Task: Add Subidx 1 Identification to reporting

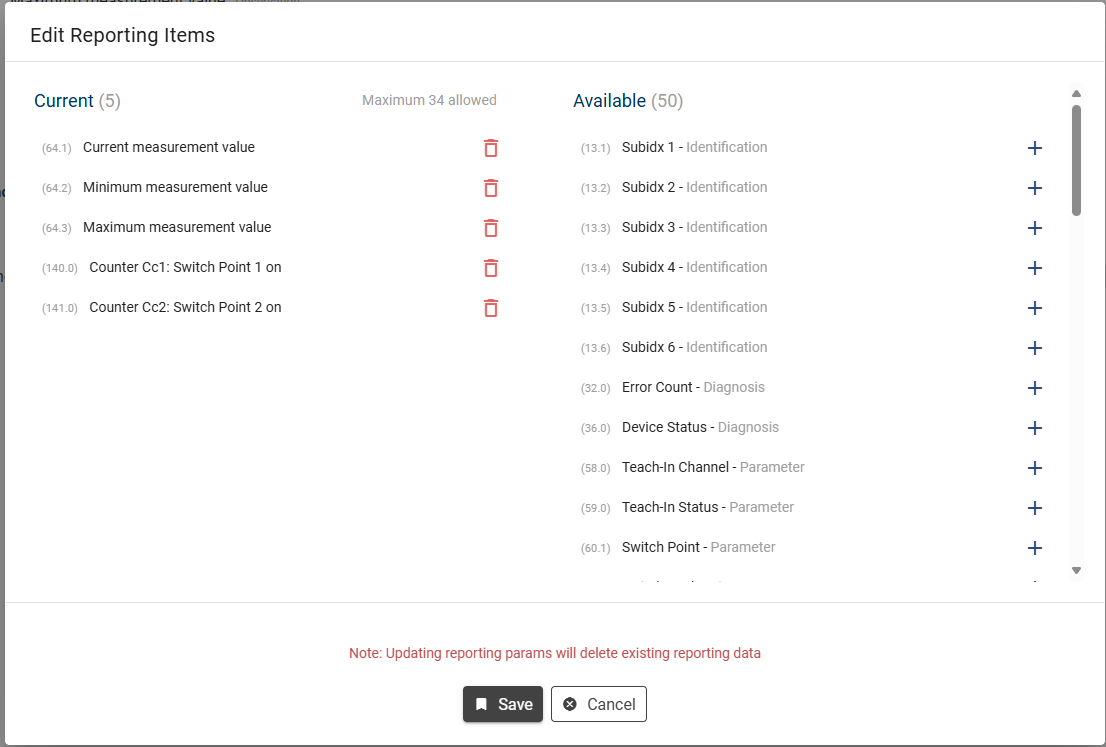Action: (1035, 148)
